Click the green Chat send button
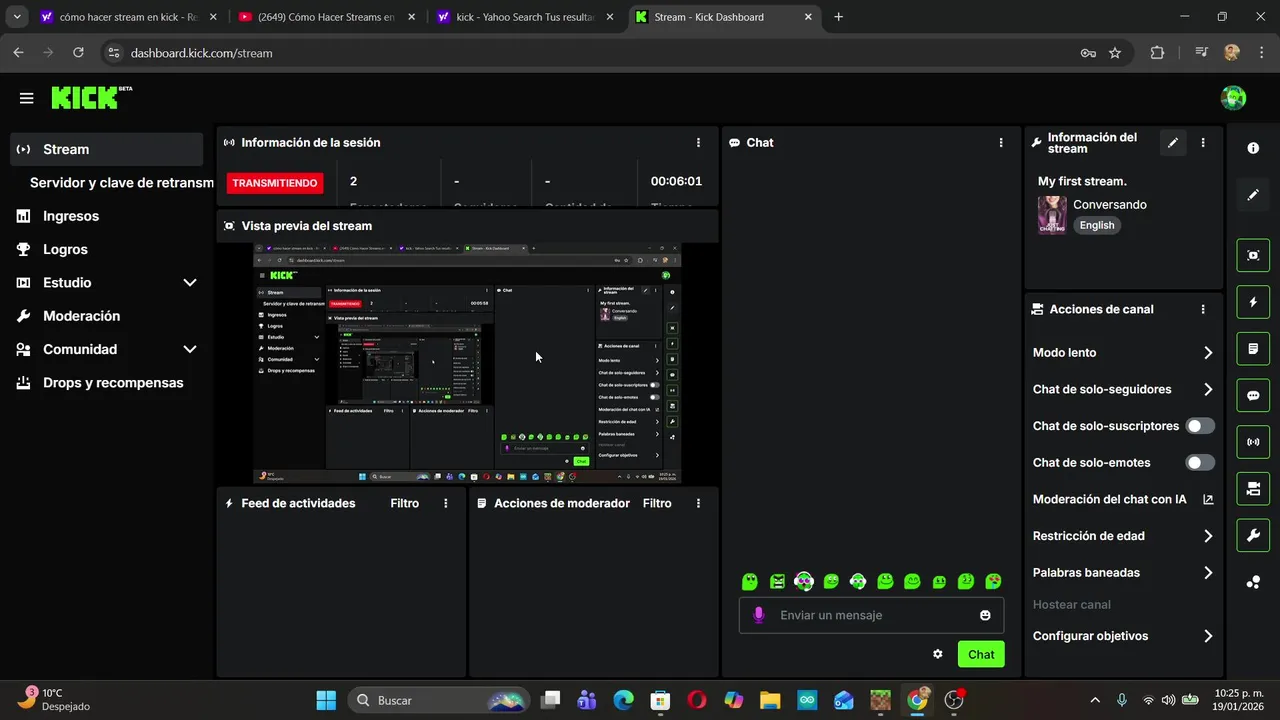Screen dimensions: 1280x720 coord(981,654)
